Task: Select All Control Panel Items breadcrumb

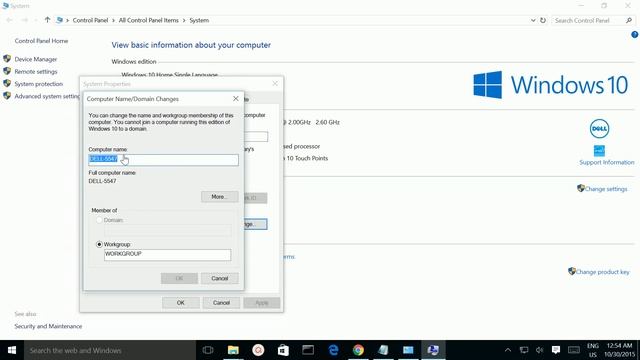Action: (x=149, y=20)
